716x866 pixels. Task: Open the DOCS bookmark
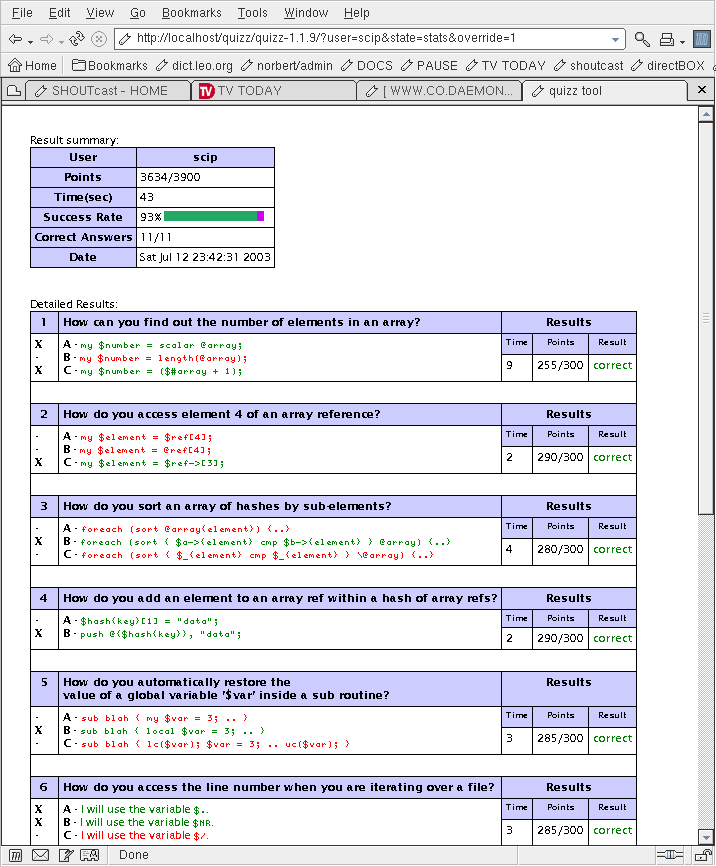[x=367, y=66]
